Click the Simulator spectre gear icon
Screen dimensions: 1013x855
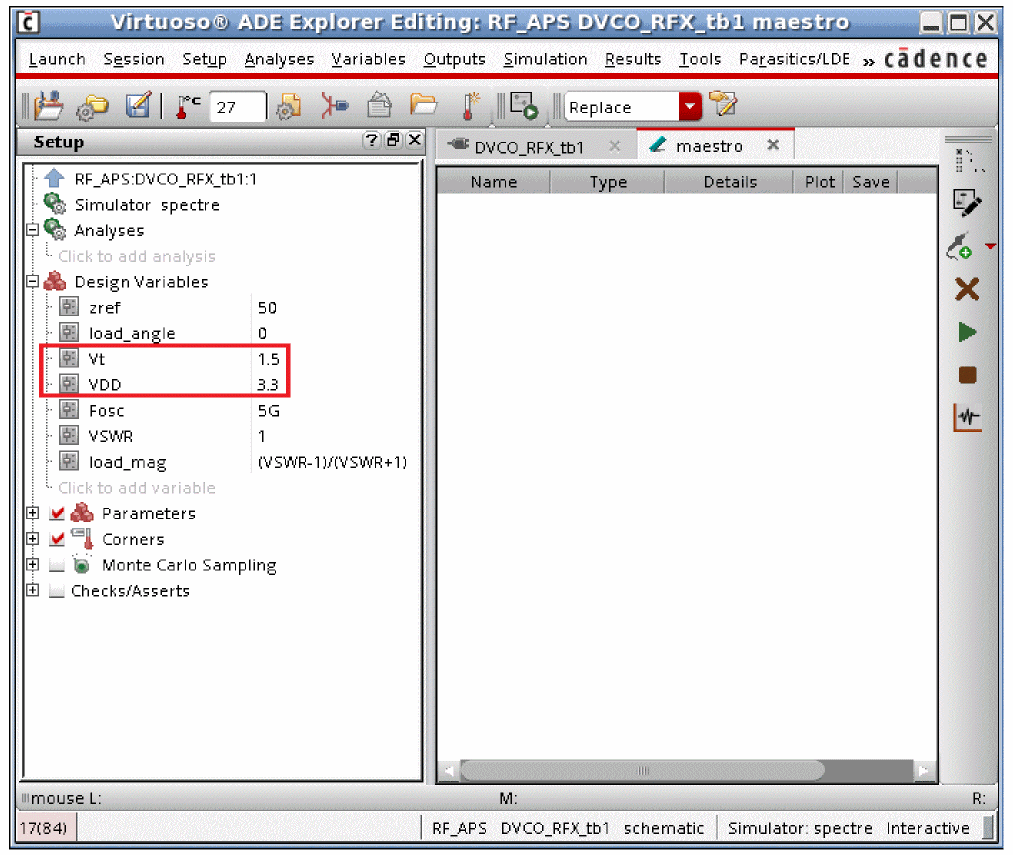(55, 204)
